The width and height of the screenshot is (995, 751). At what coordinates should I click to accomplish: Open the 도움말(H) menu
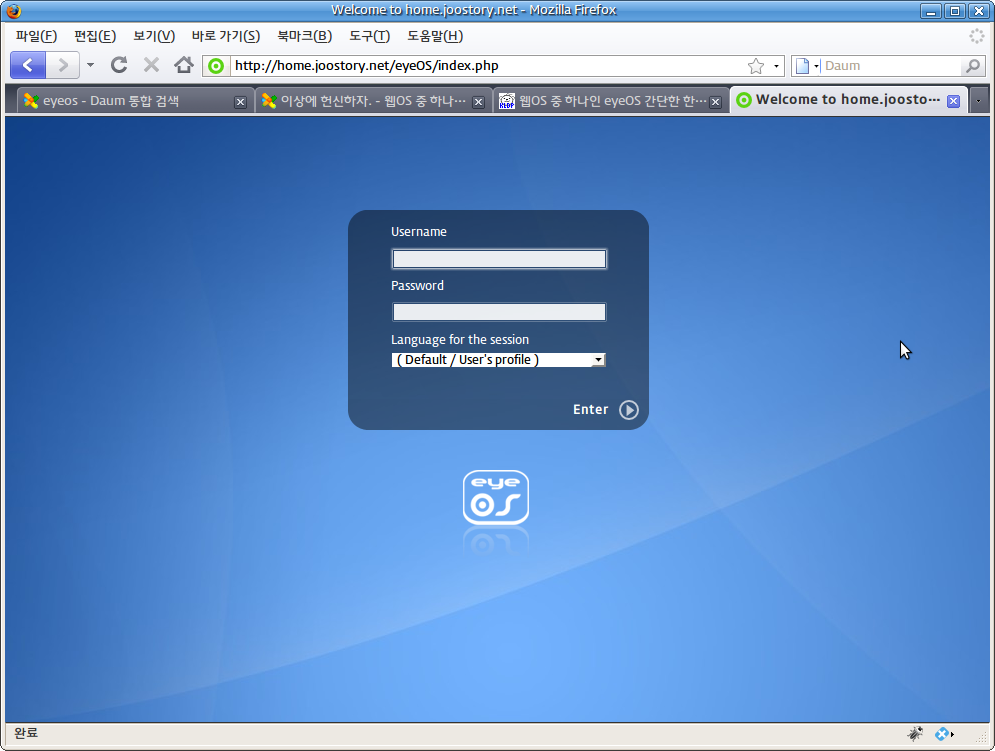pyautogui.click(x=435, y=36)
